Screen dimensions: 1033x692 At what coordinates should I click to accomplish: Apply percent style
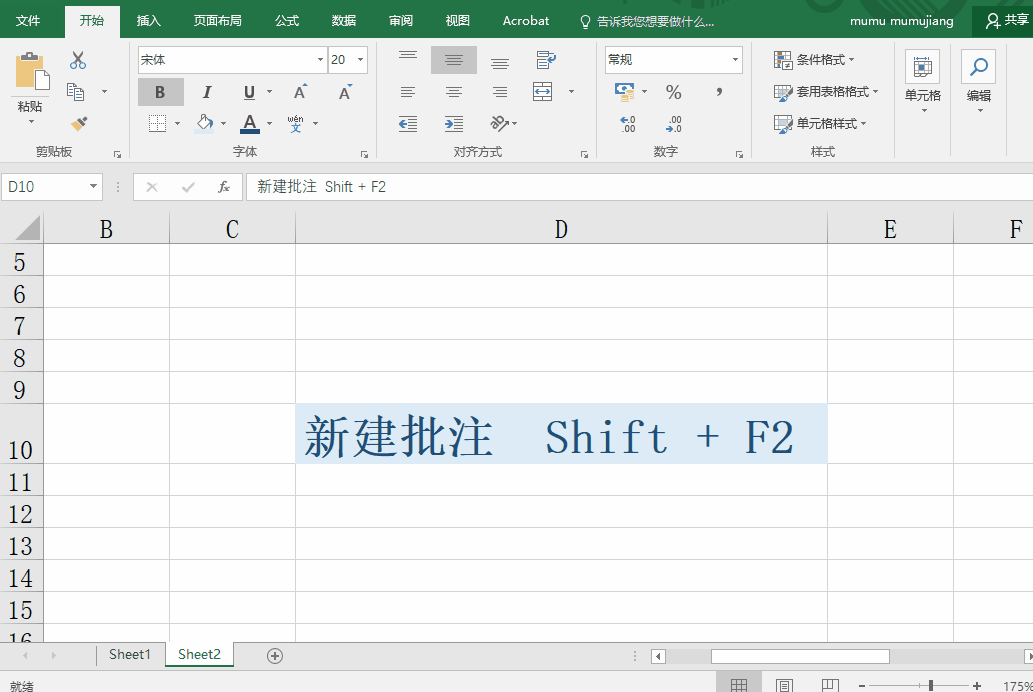673,92
